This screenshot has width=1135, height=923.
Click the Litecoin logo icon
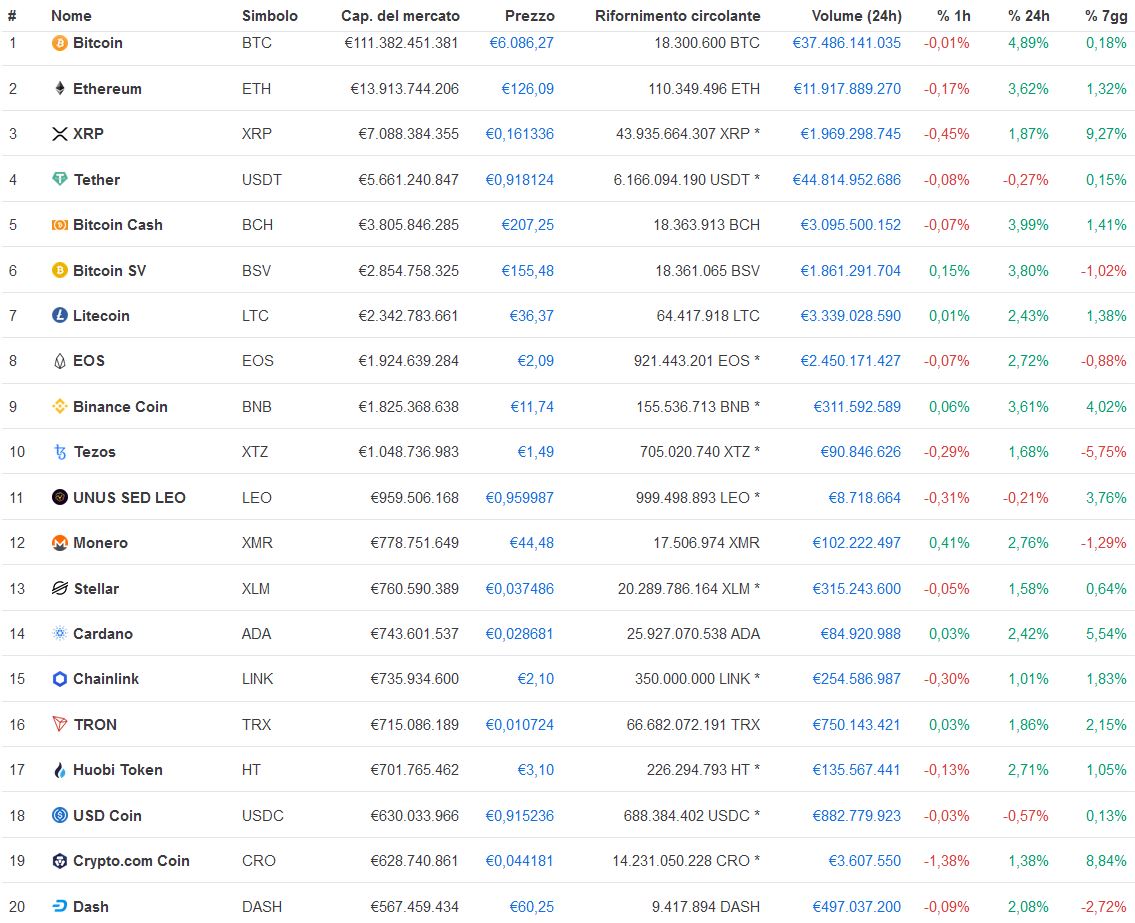click(x=59, y=316)
